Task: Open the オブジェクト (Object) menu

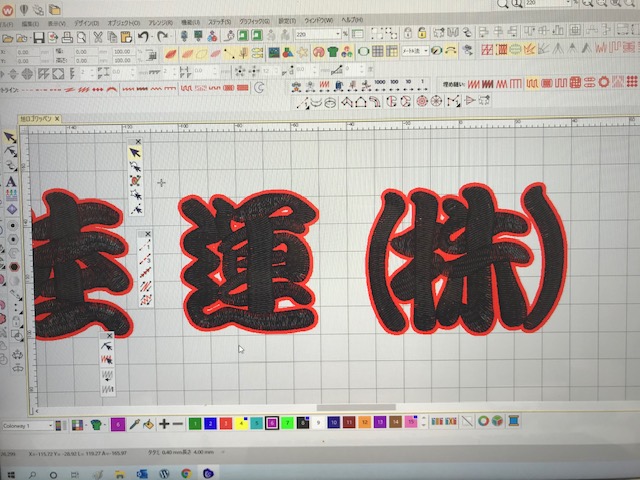Action: (x=124, y=23)
